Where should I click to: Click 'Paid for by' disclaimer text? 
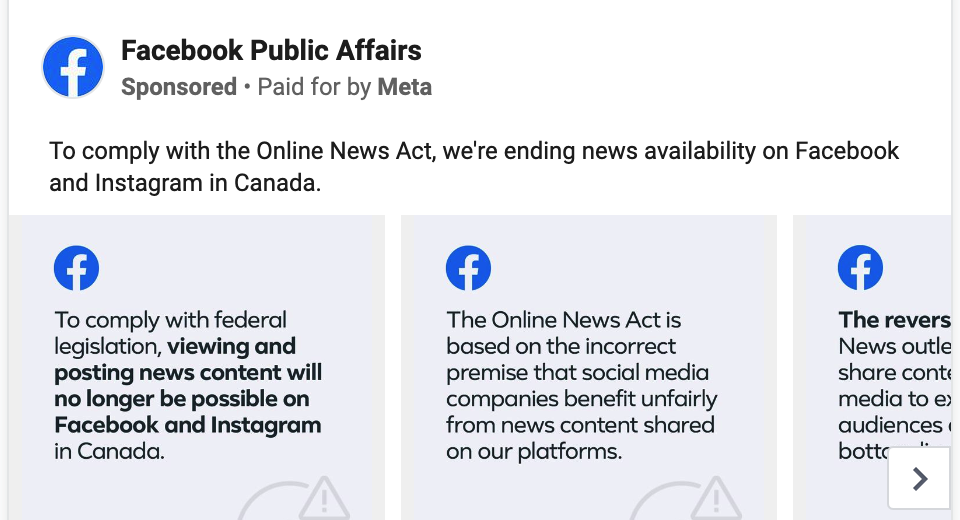tap(314, 87)
